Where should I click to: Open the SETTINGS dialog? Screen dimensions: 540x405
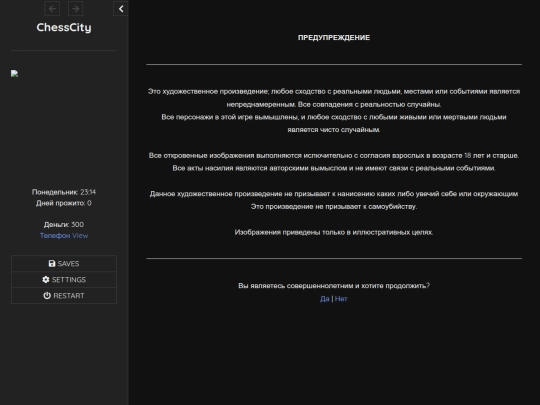pyautogui.click(x=64, y=280)
